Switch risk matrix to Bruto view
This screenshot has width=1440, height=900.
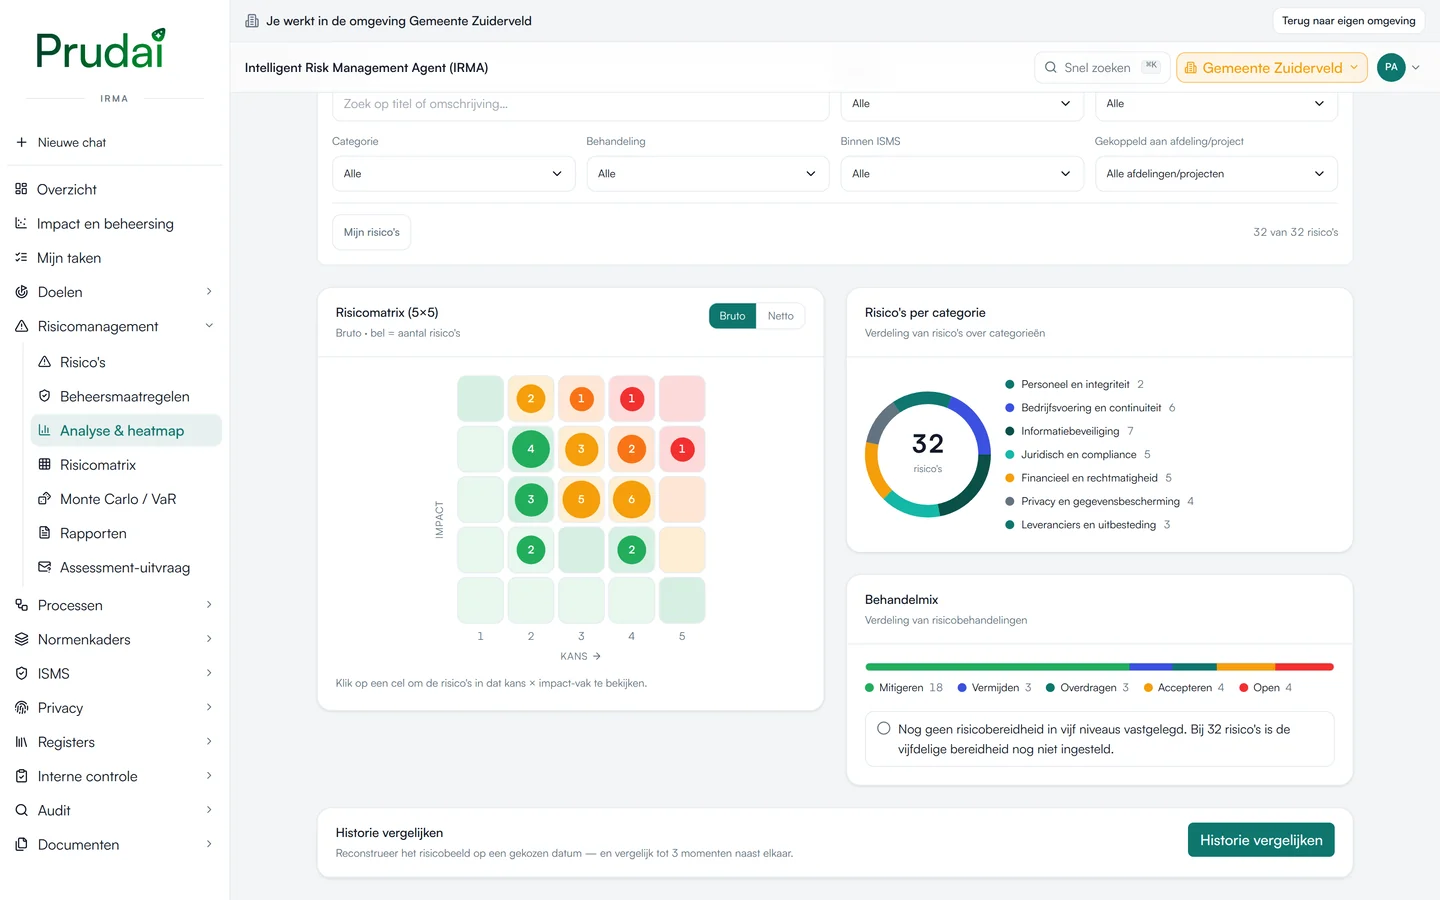732,316
